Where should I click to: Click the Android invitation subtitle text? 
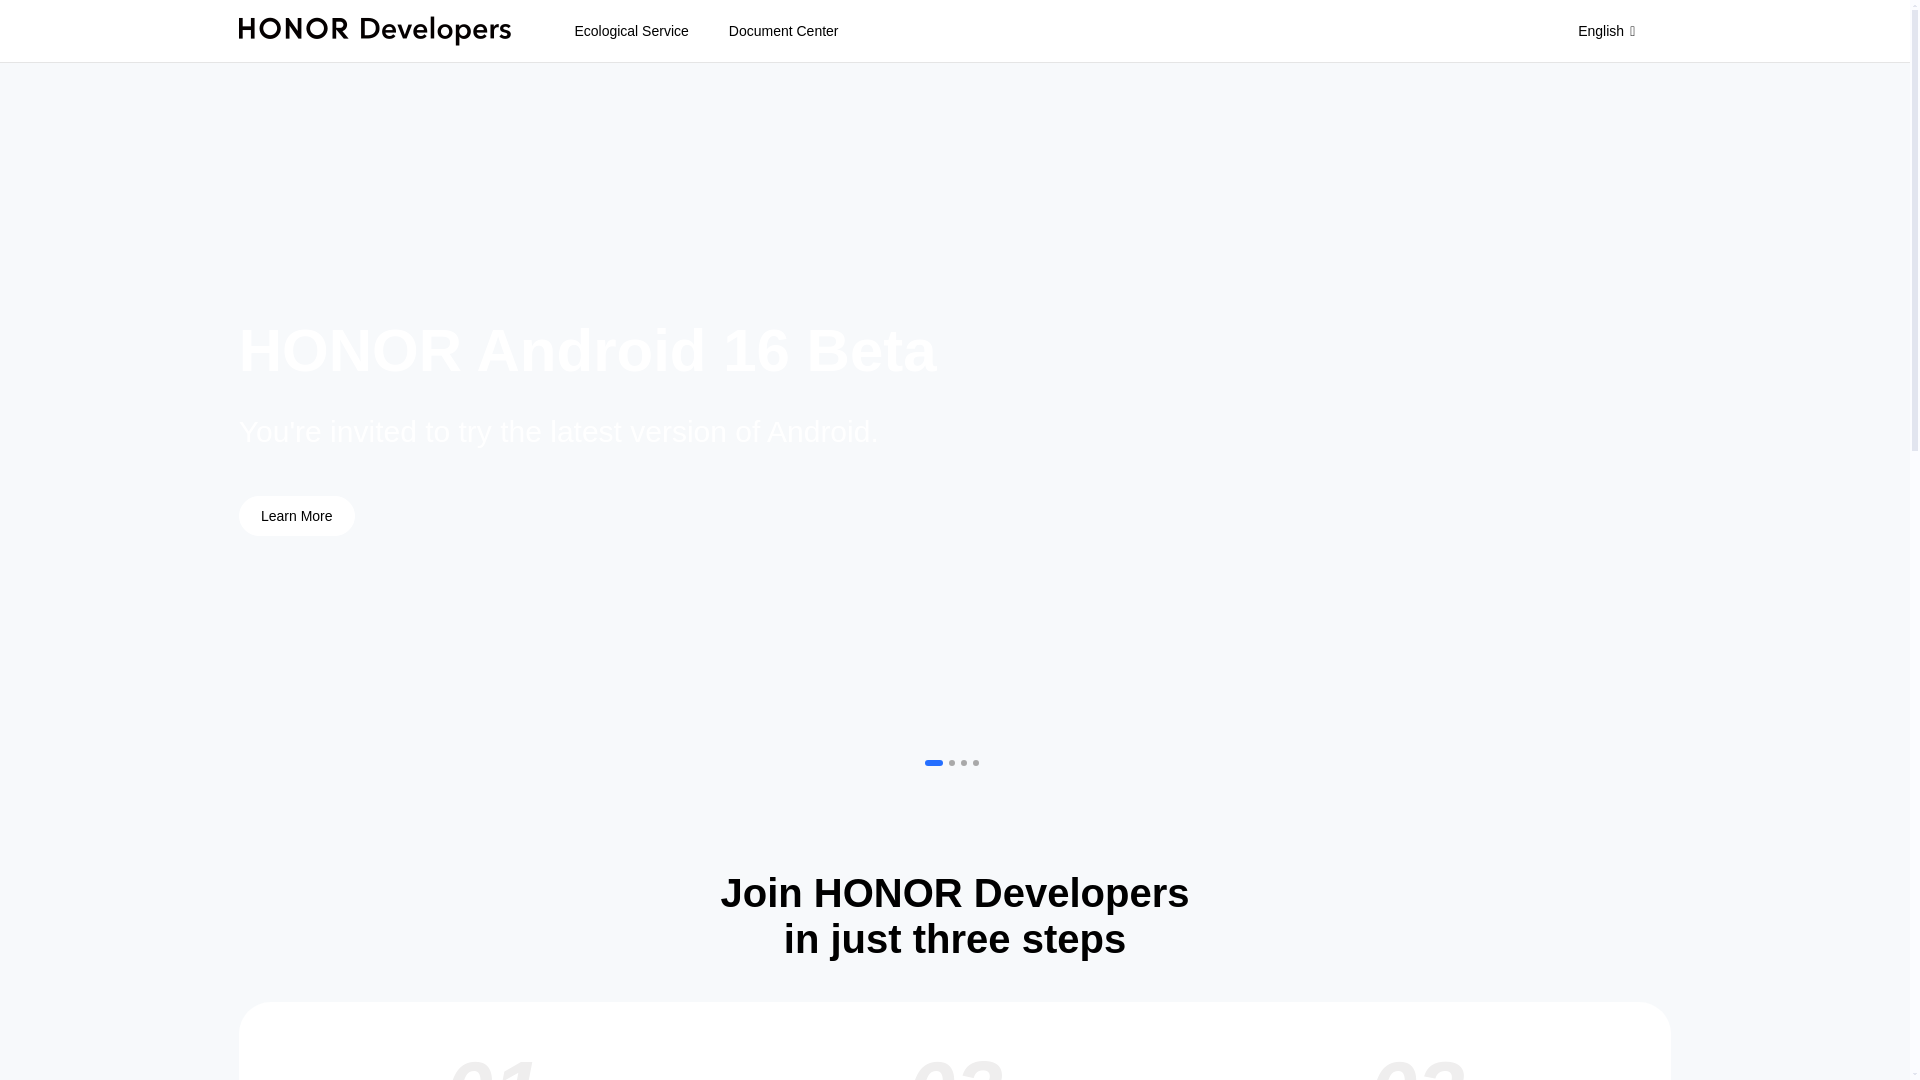point(557,432)
